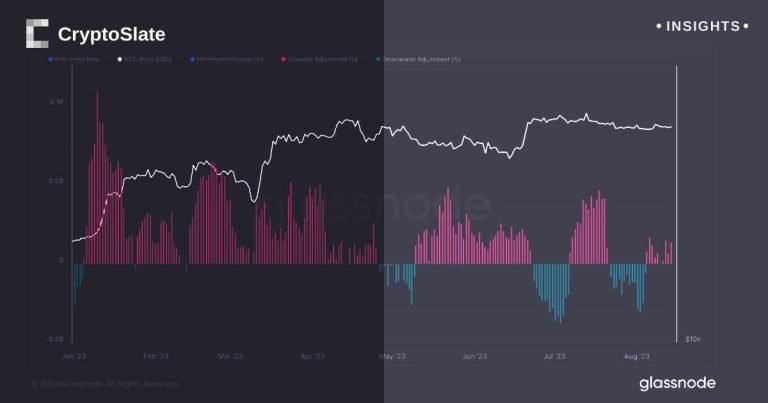This screenshot has width=768, height=403.
Task: Click the 0.16 y-axis value
Action: coord(55,102)
